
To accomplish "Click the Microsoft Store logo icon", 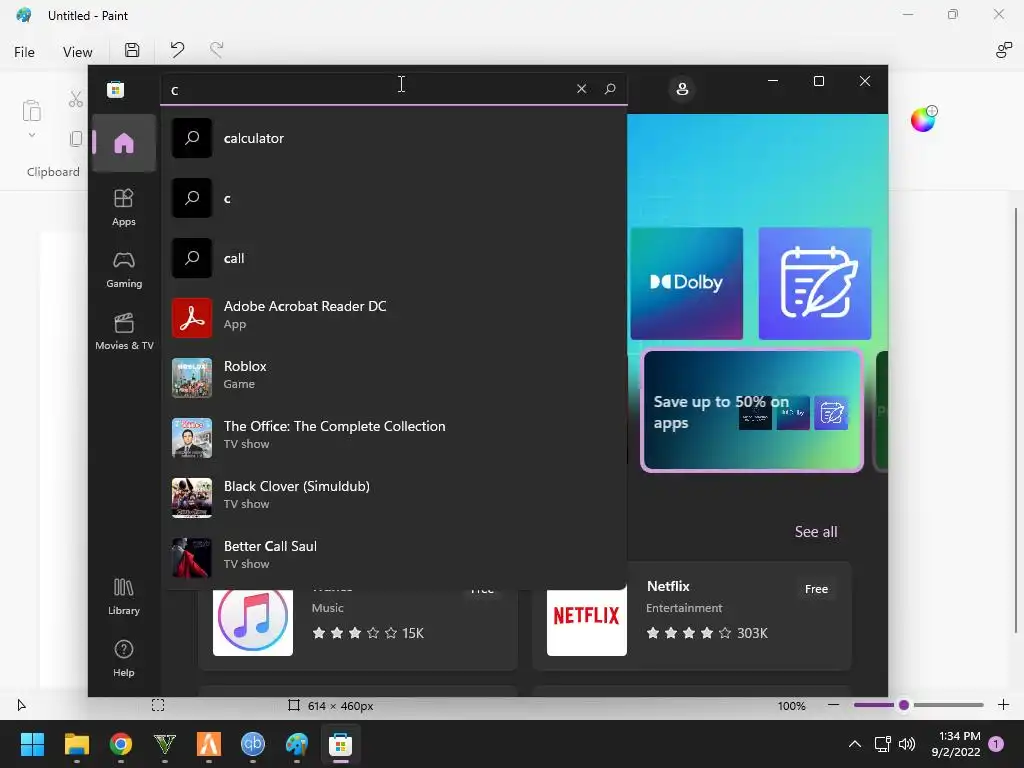I will coord(116,89).
